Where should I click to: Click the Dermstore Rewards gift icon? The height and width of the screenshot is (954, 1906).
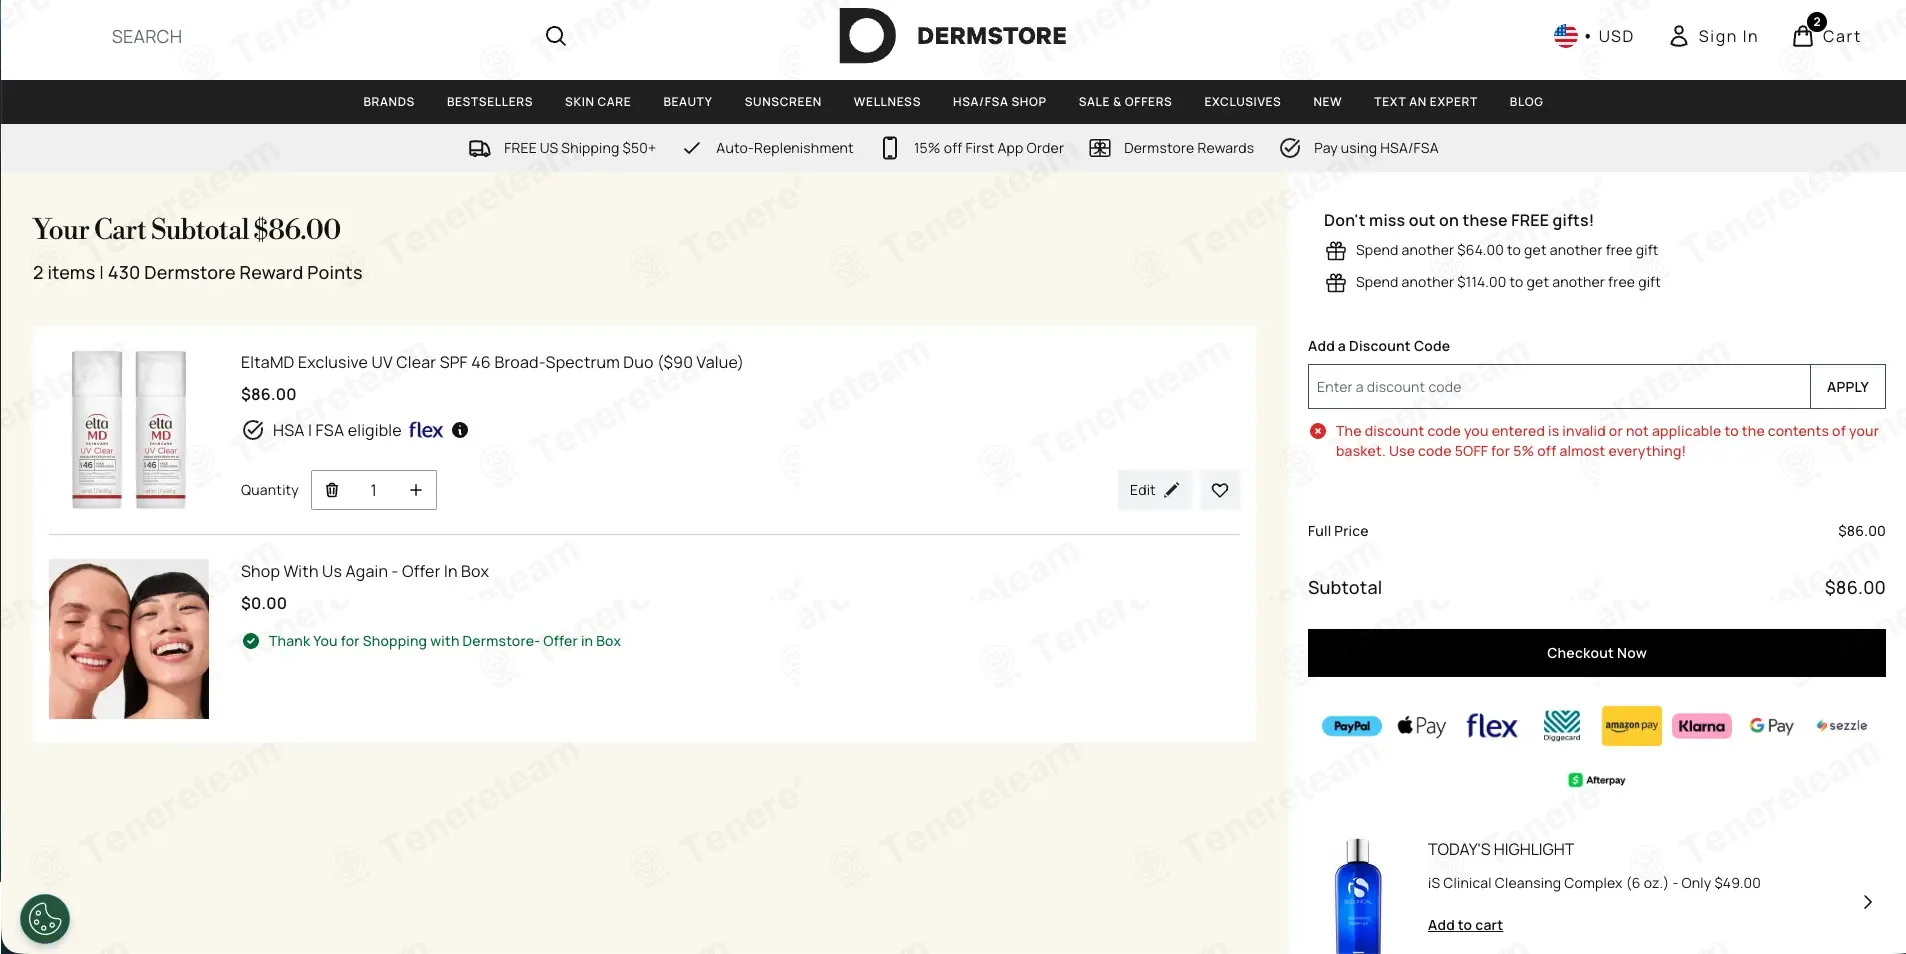[1100, 148]
